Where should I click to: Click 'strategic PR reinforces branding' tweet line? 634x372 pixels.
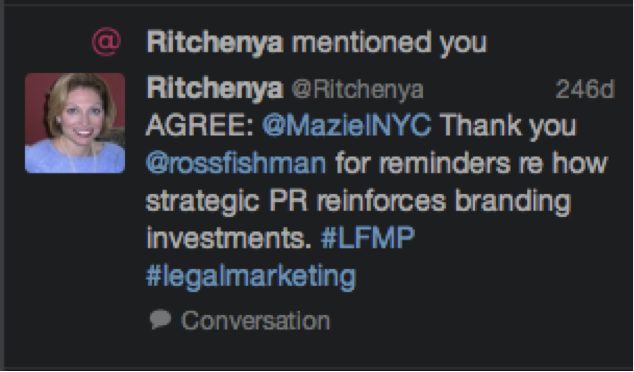pyautogui.click(x=358, y=201)
